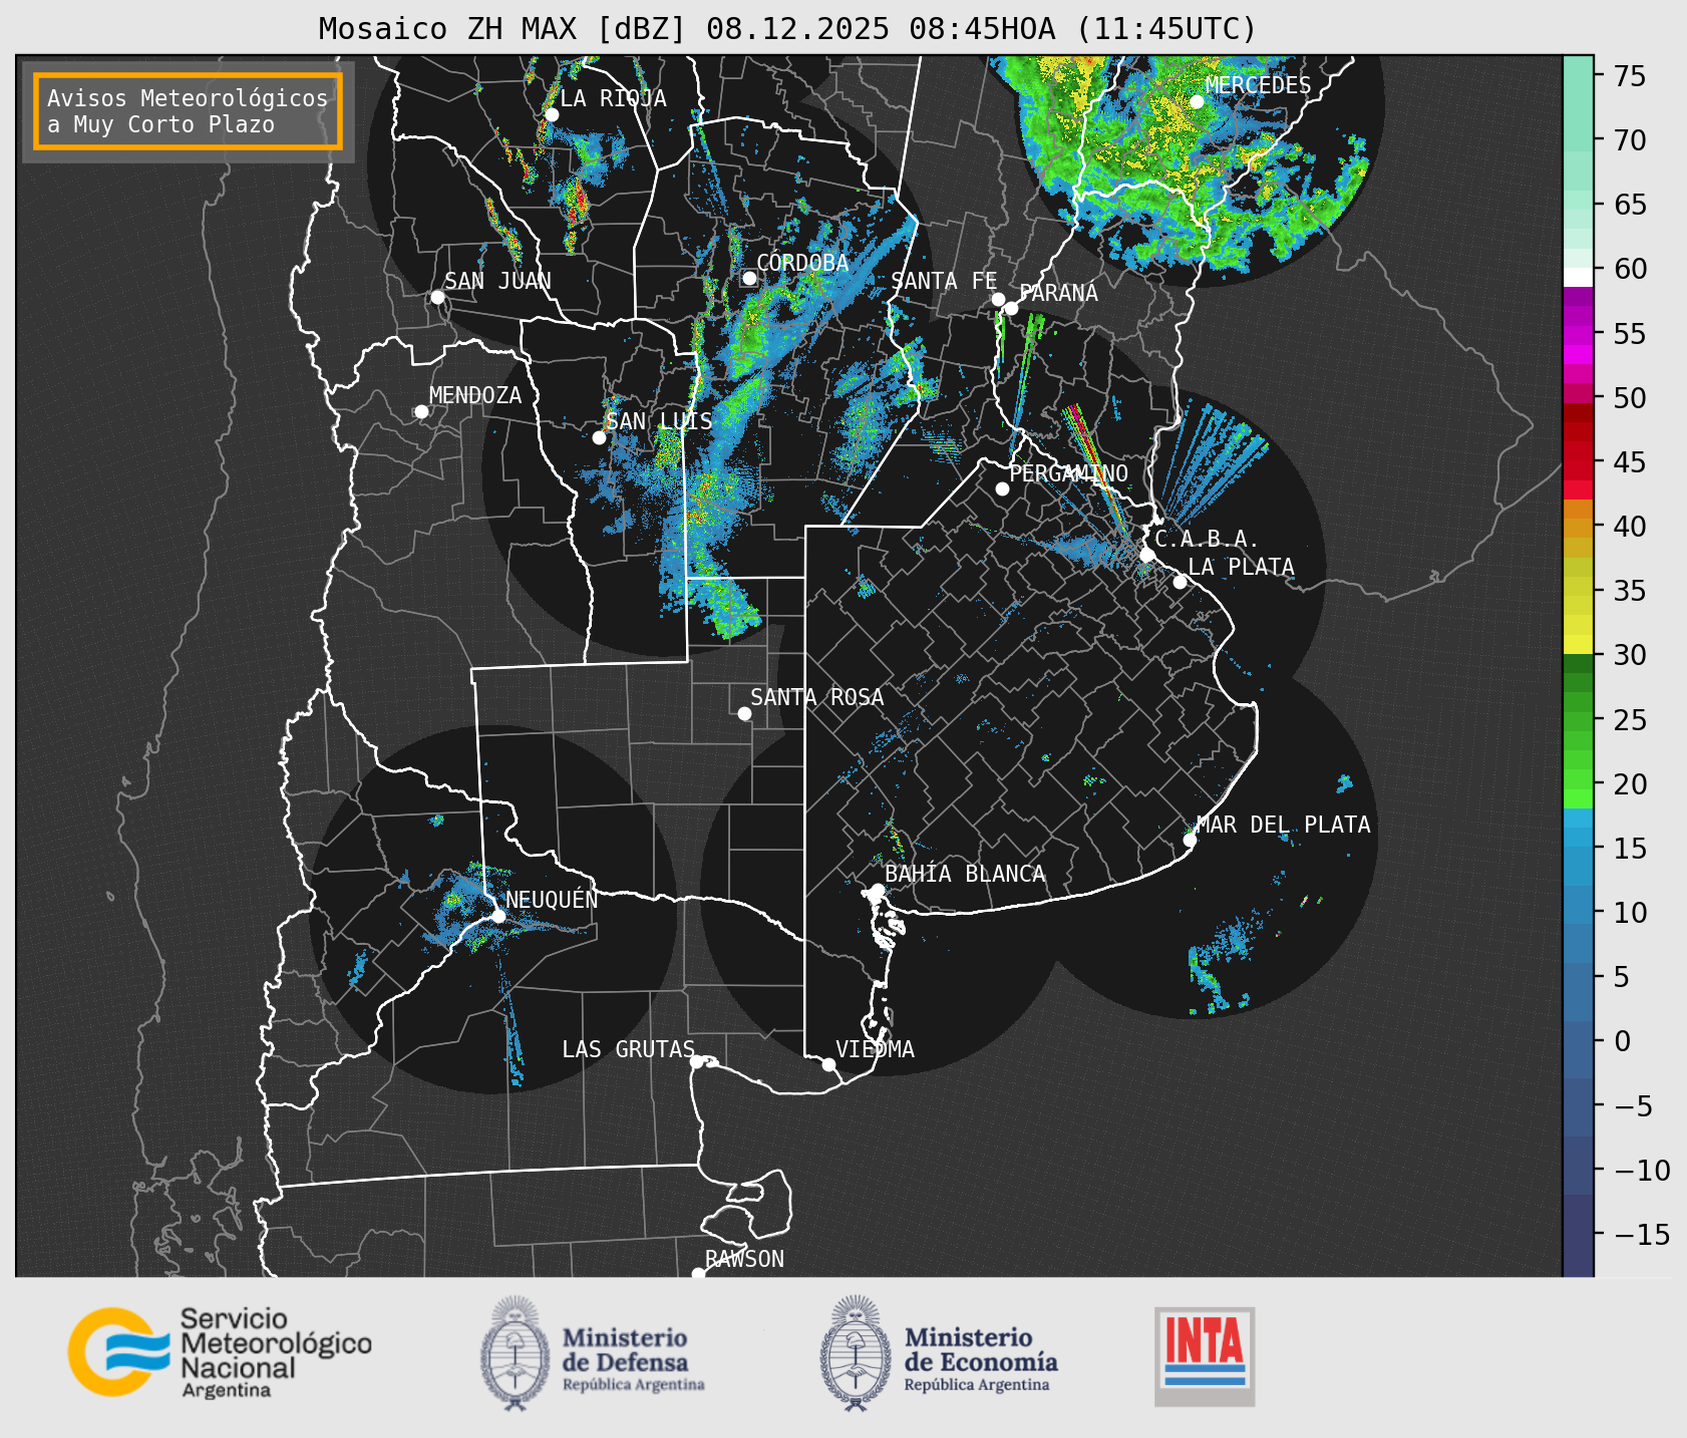Select the SAN JUAN city marker dot
The height and width of the screenshot is (1438, 1687).
click(438, 297)
